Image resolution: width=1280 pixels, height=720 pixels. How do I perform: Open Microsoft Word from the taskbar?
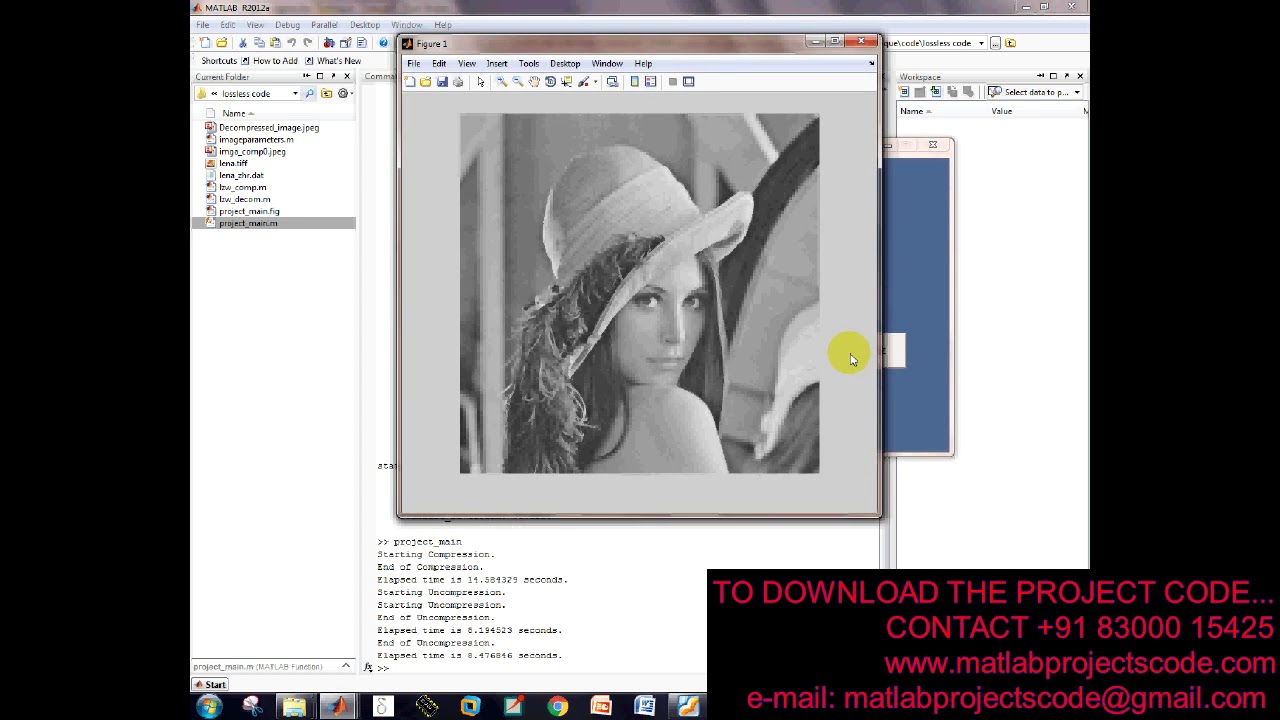click(x=645, y=707)
